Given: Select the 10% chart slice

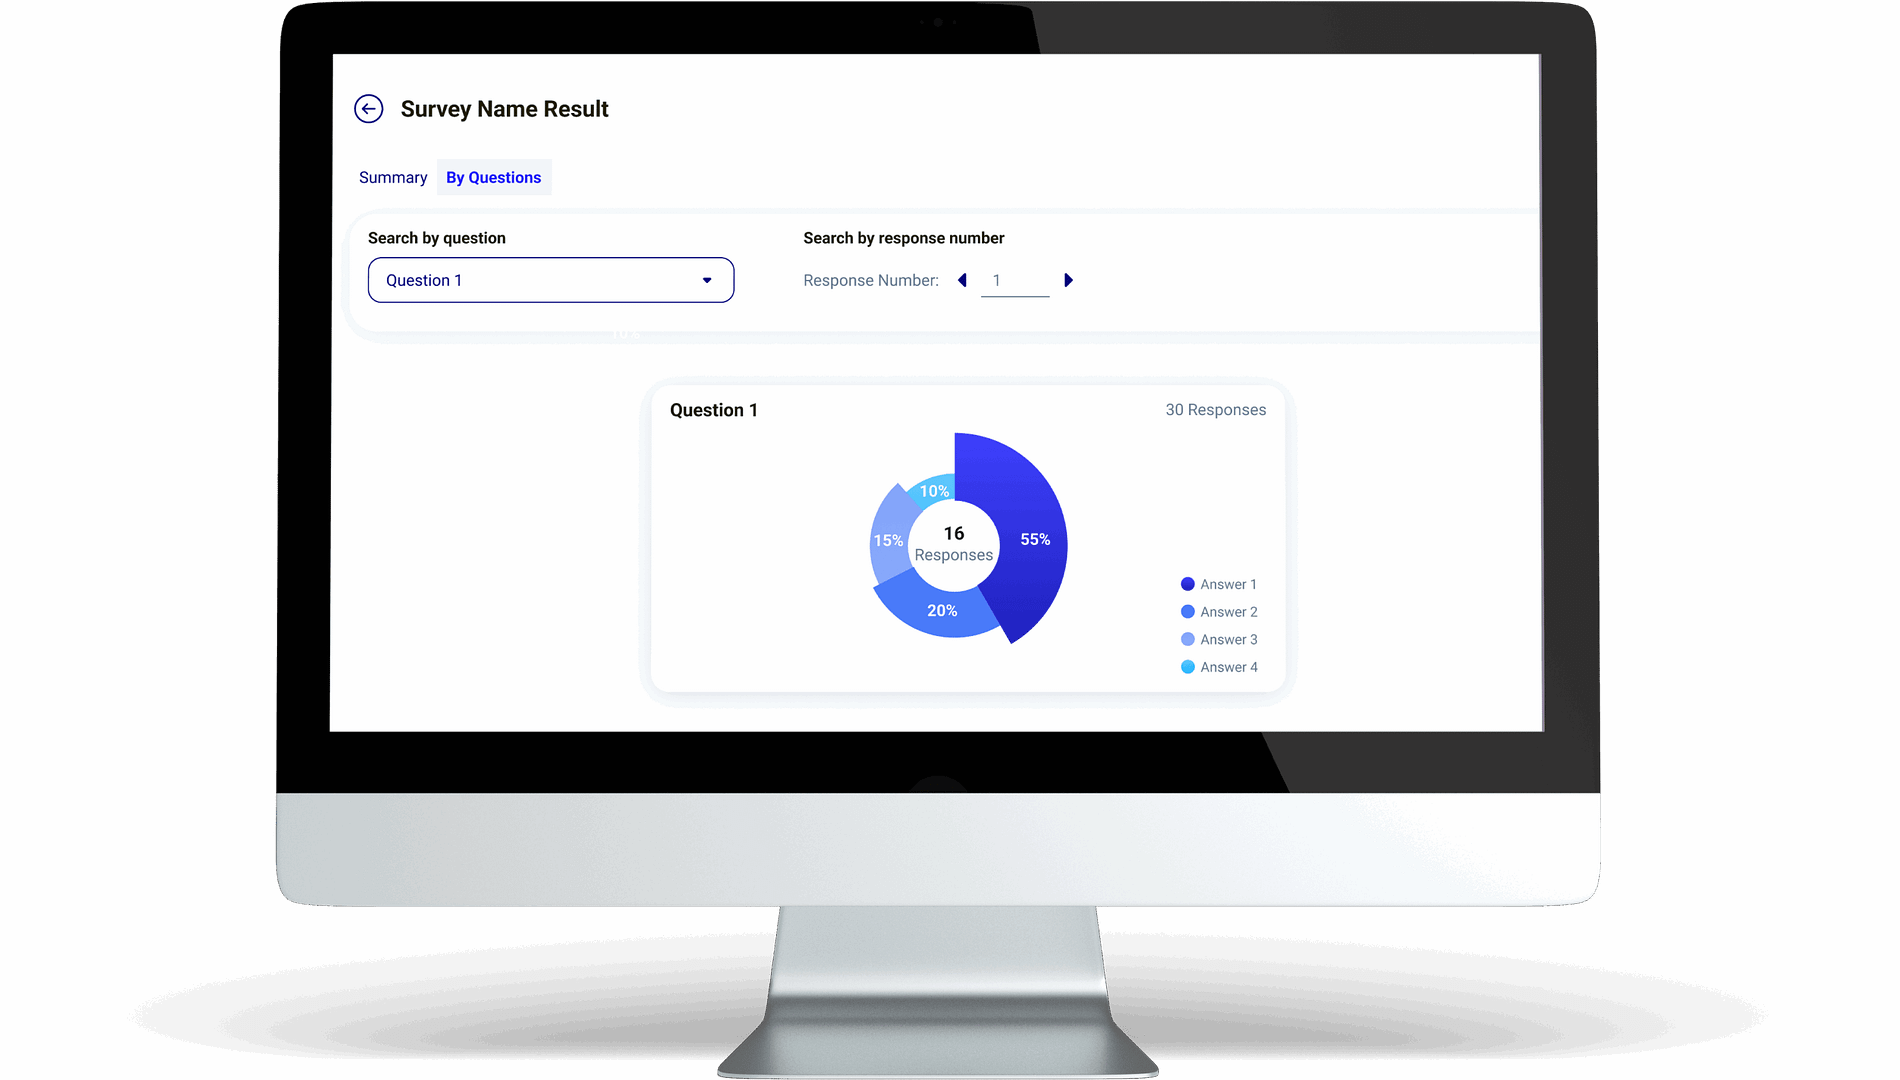Looking at the screenshot, I should (x=934, y=490).
